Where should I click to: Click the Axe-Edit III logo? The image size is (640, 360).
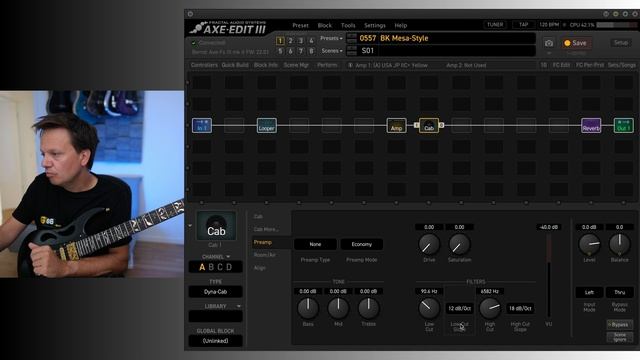(229, 28)
